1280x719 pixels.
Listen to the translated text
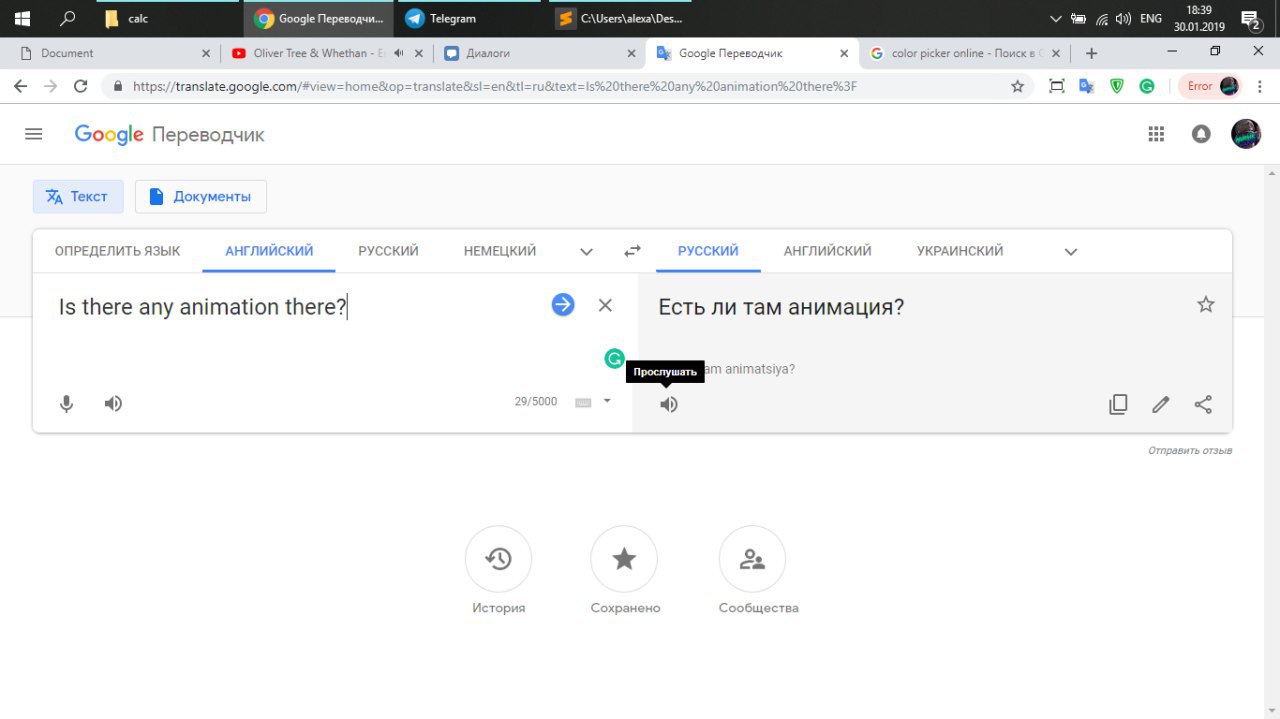(x=669, y=404)
